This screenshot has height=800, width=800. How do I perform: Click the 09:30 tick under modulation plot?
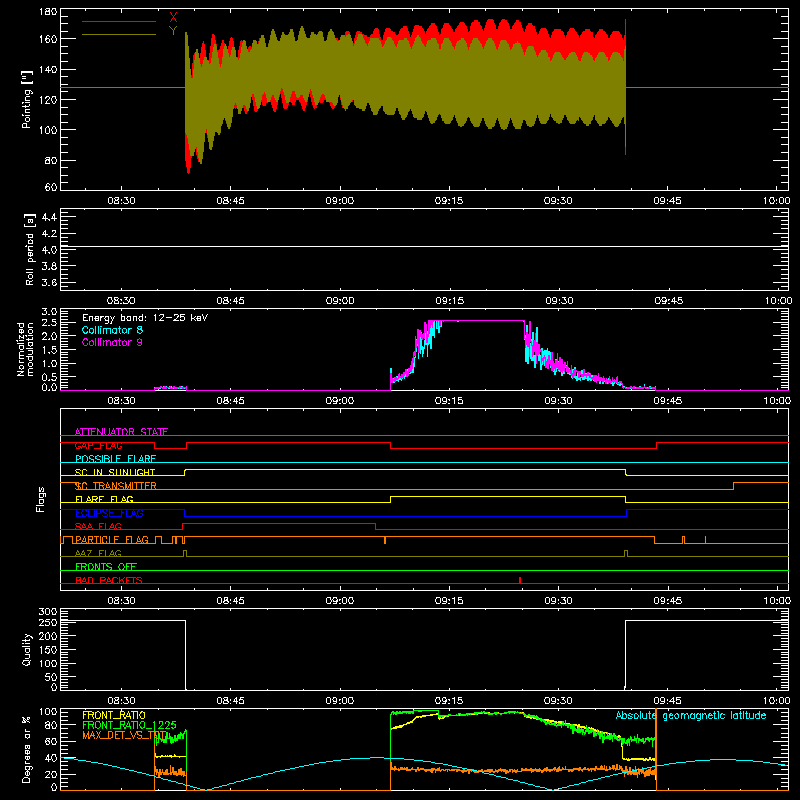coord(558,401)
